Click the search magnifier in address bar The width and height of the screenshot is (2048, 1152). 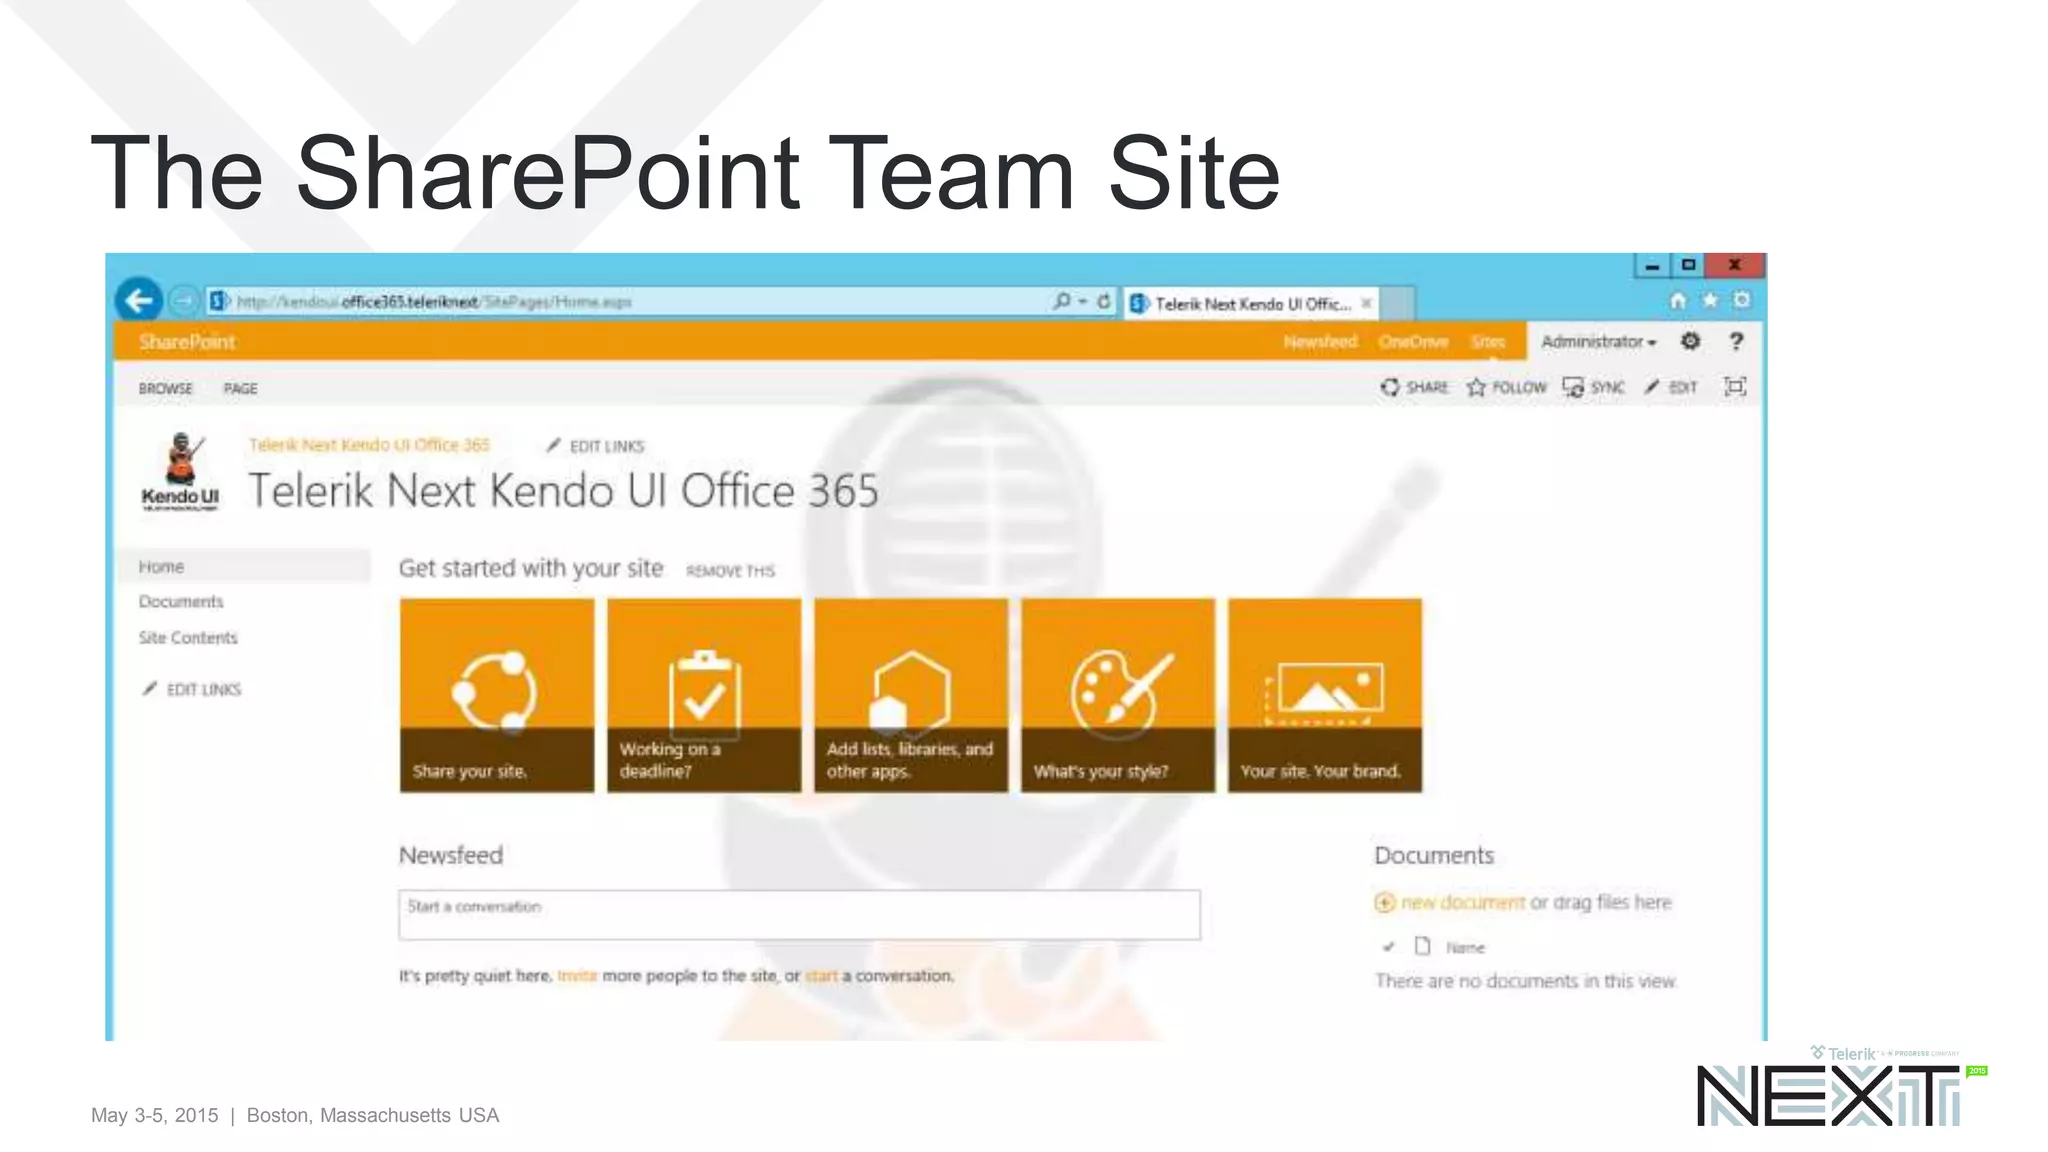pos(1061,301)
